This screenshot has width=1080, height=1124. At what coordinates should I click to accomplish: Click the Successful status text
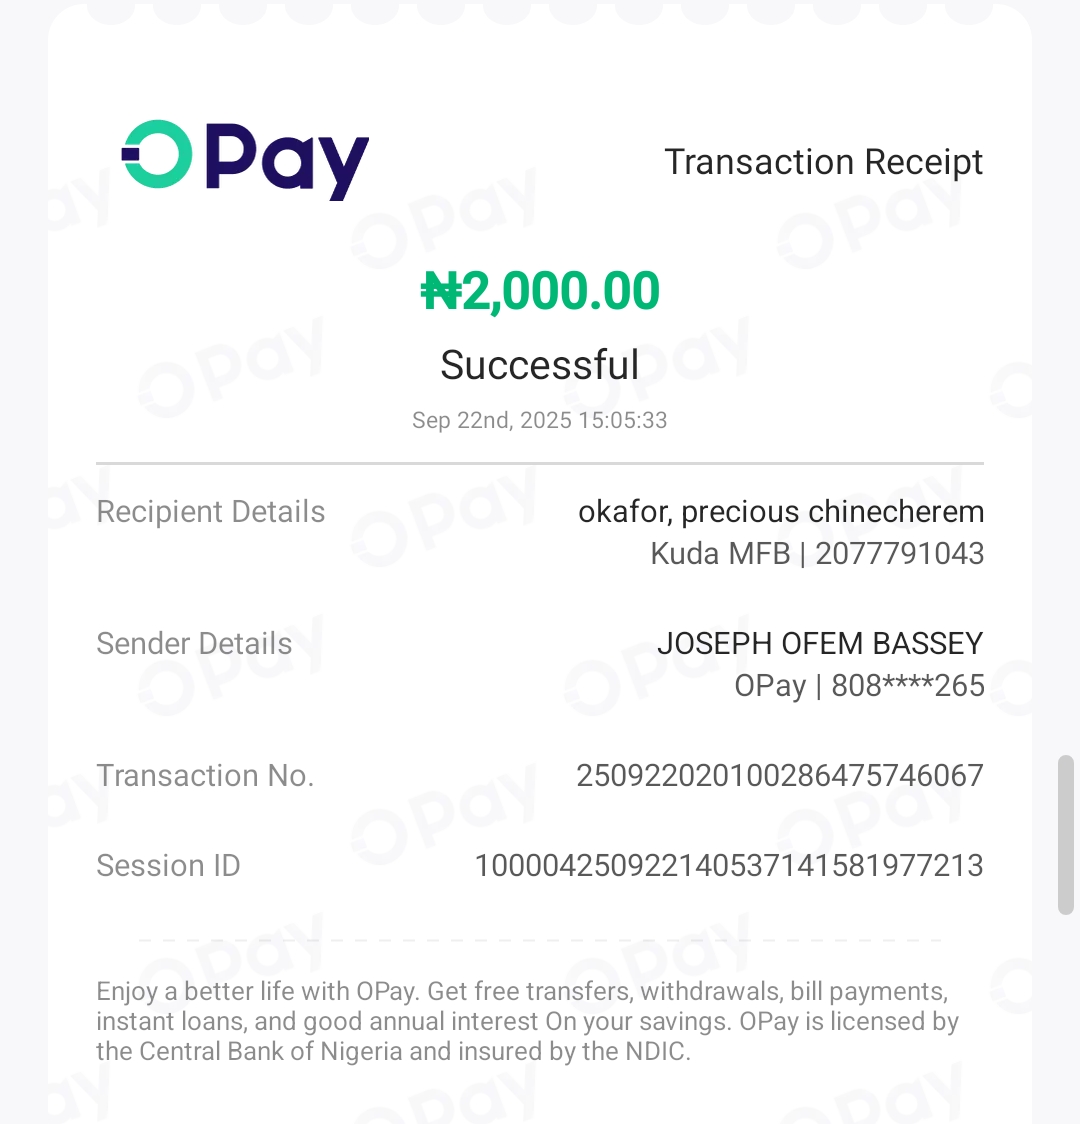coord(540,365)
